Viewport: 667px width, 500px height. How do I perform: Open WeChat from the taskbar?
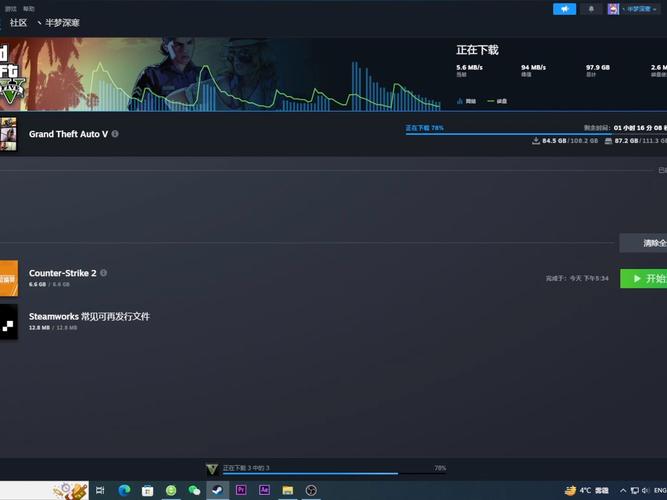pos(194,490)
